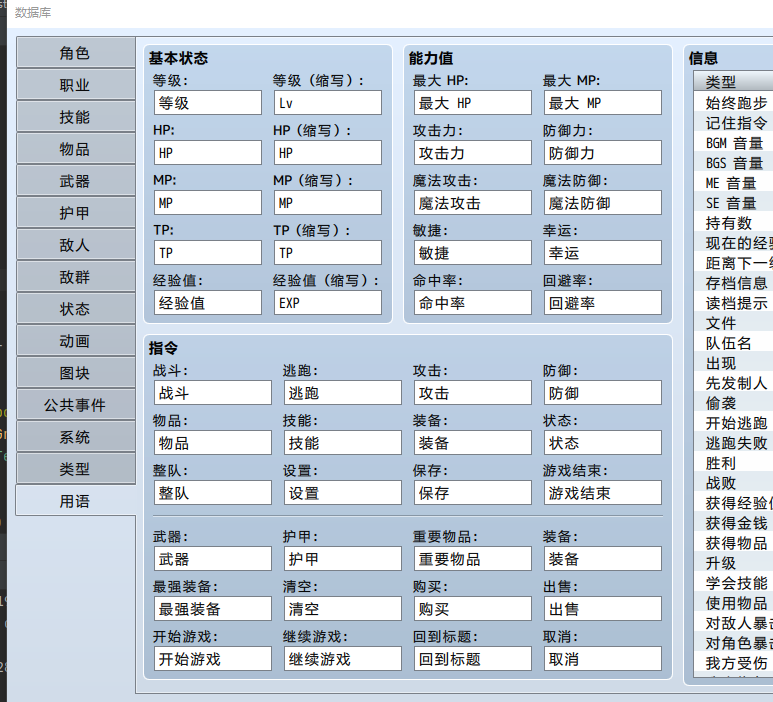Click the 最大 HP parameter field
This screenshot has height=702, width=773.
point(473,103)
